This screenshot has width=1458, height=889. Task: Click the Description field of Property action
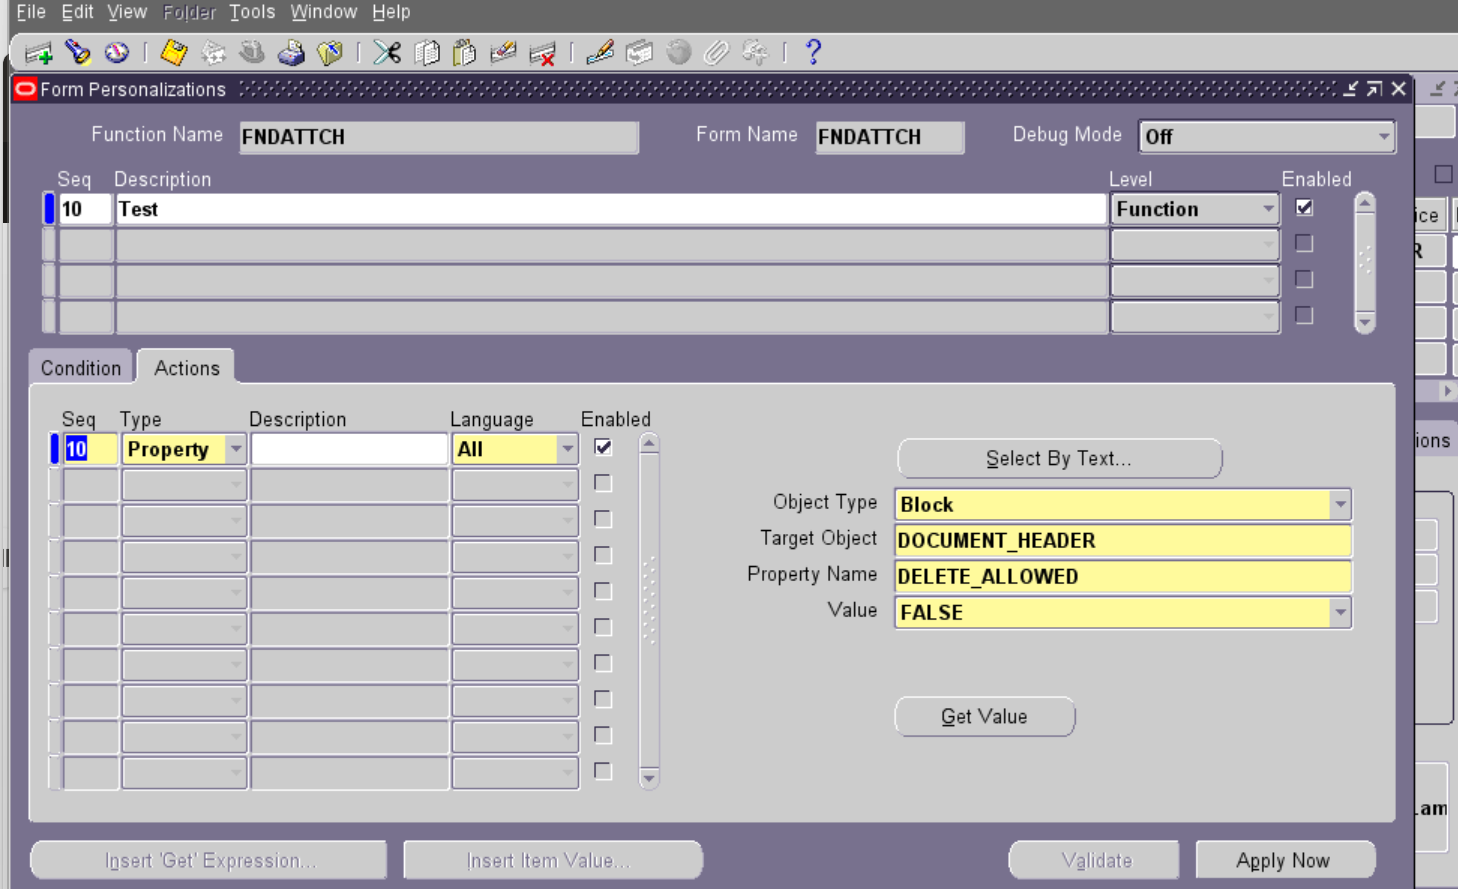tap(349, 449)
